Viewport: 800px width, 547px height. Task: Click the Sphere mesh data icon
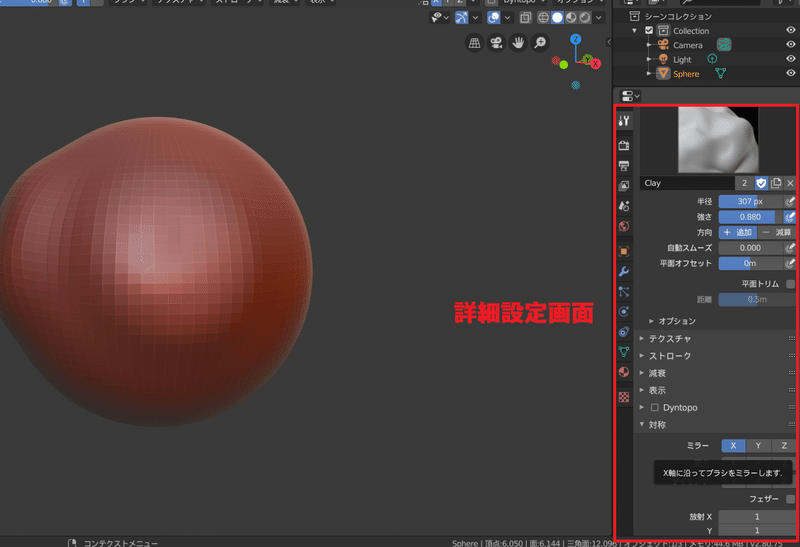[x=720, y=73]
